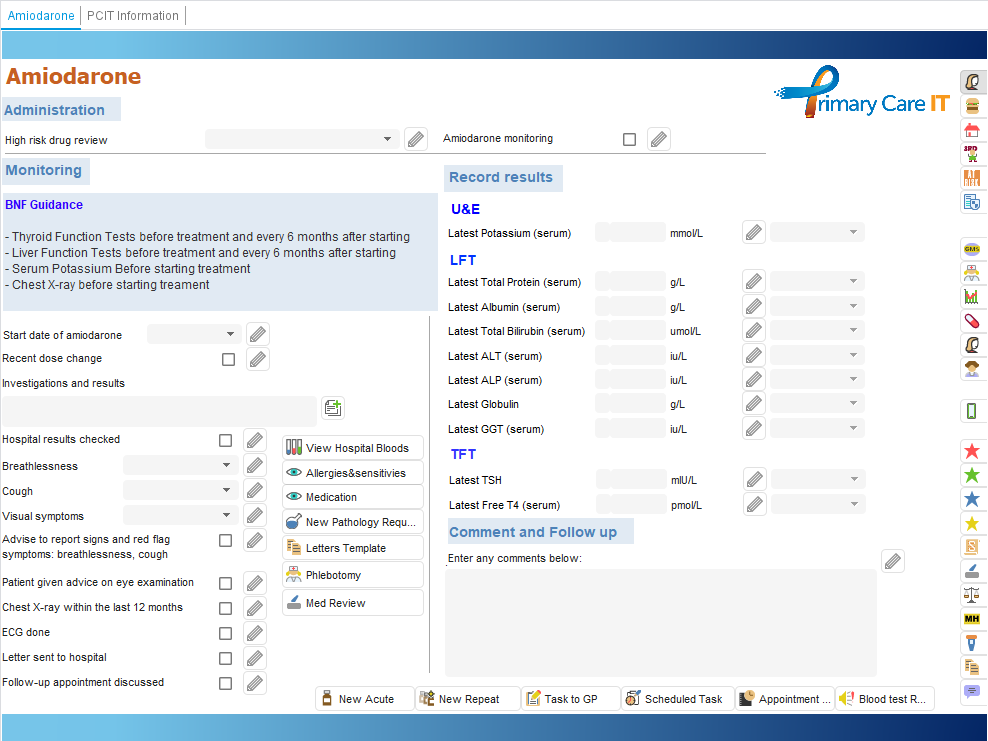Click into the comments text area
The height and width of the screenshot is (741, 988).
coord(660,622)
